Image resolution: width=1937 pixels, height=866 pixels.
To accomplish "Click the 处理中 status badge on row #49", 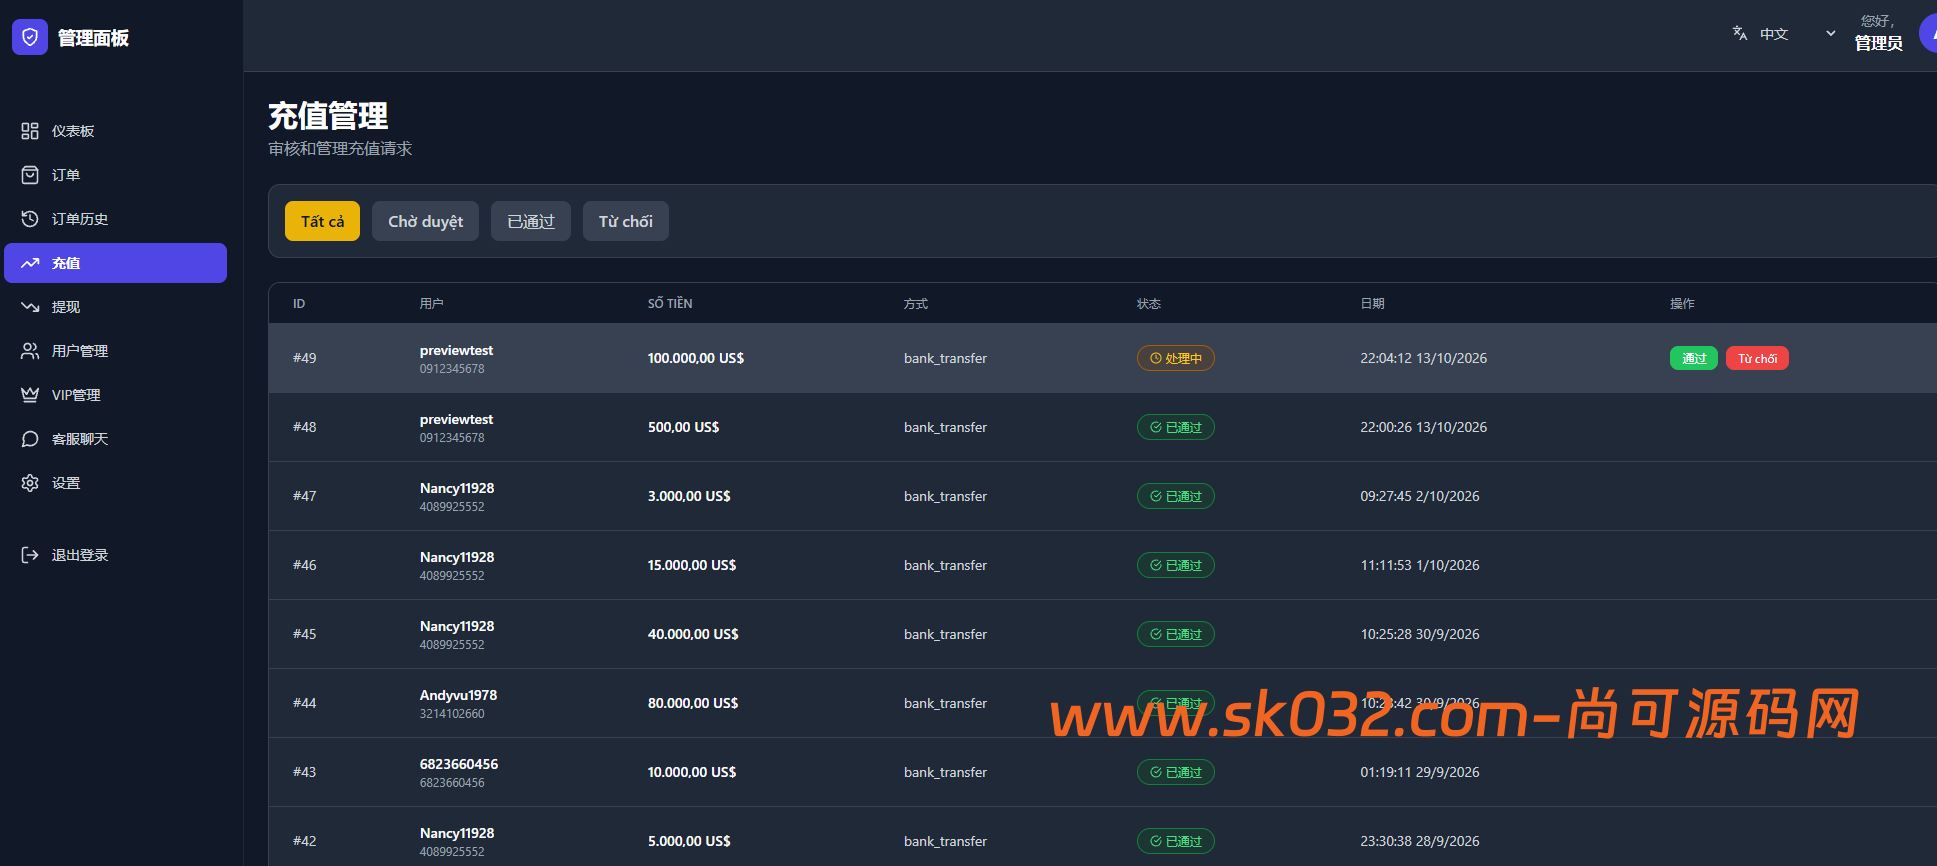I will point(1176,358).
